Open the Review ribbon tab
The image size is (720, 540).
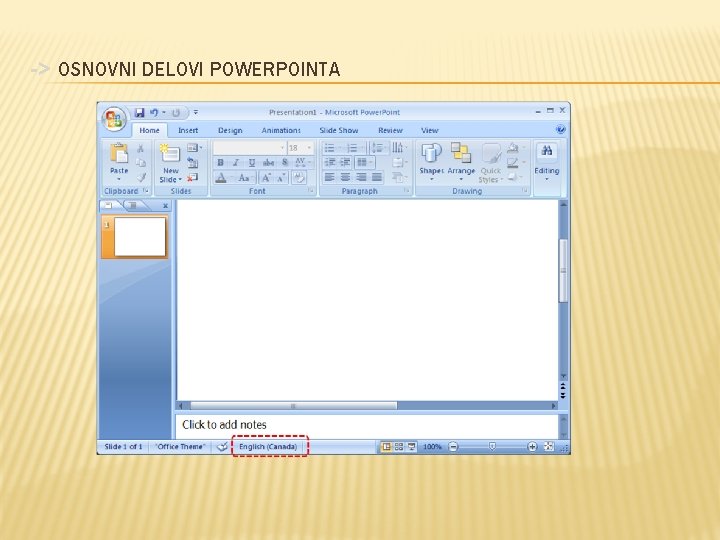(x=390, y=130)
